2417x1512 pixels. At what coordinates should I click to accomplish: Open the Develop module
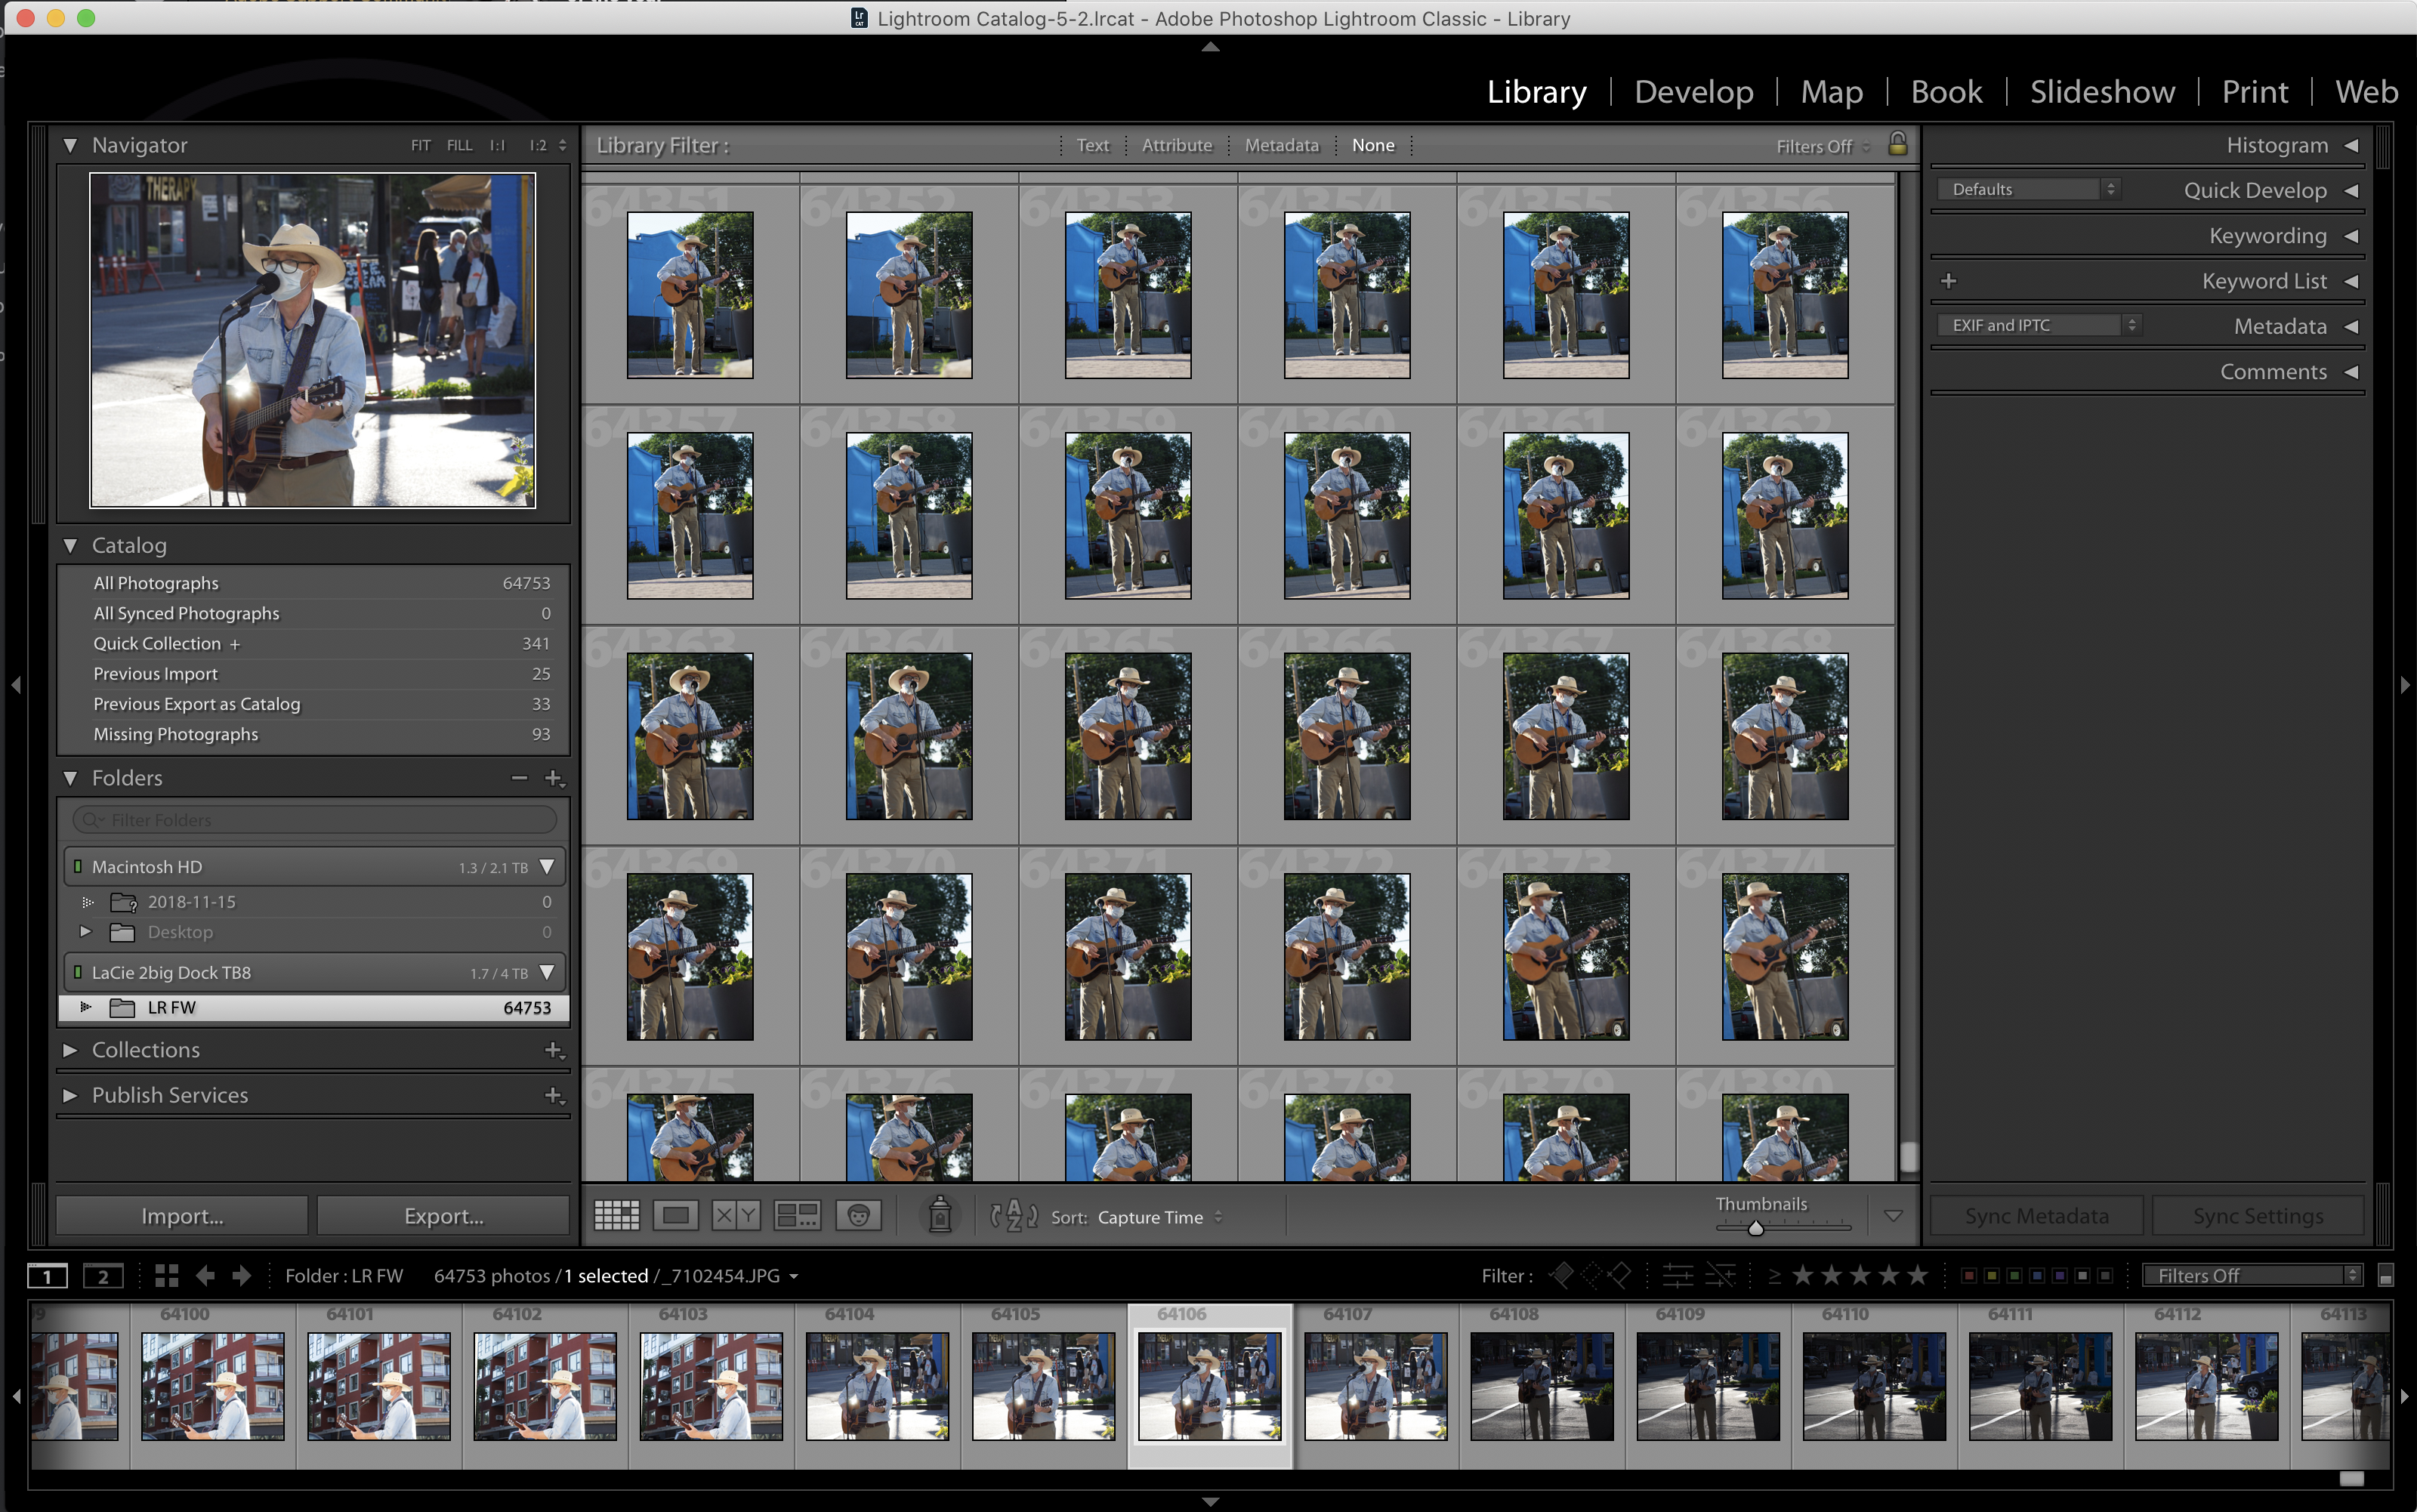click(1693, 92)
